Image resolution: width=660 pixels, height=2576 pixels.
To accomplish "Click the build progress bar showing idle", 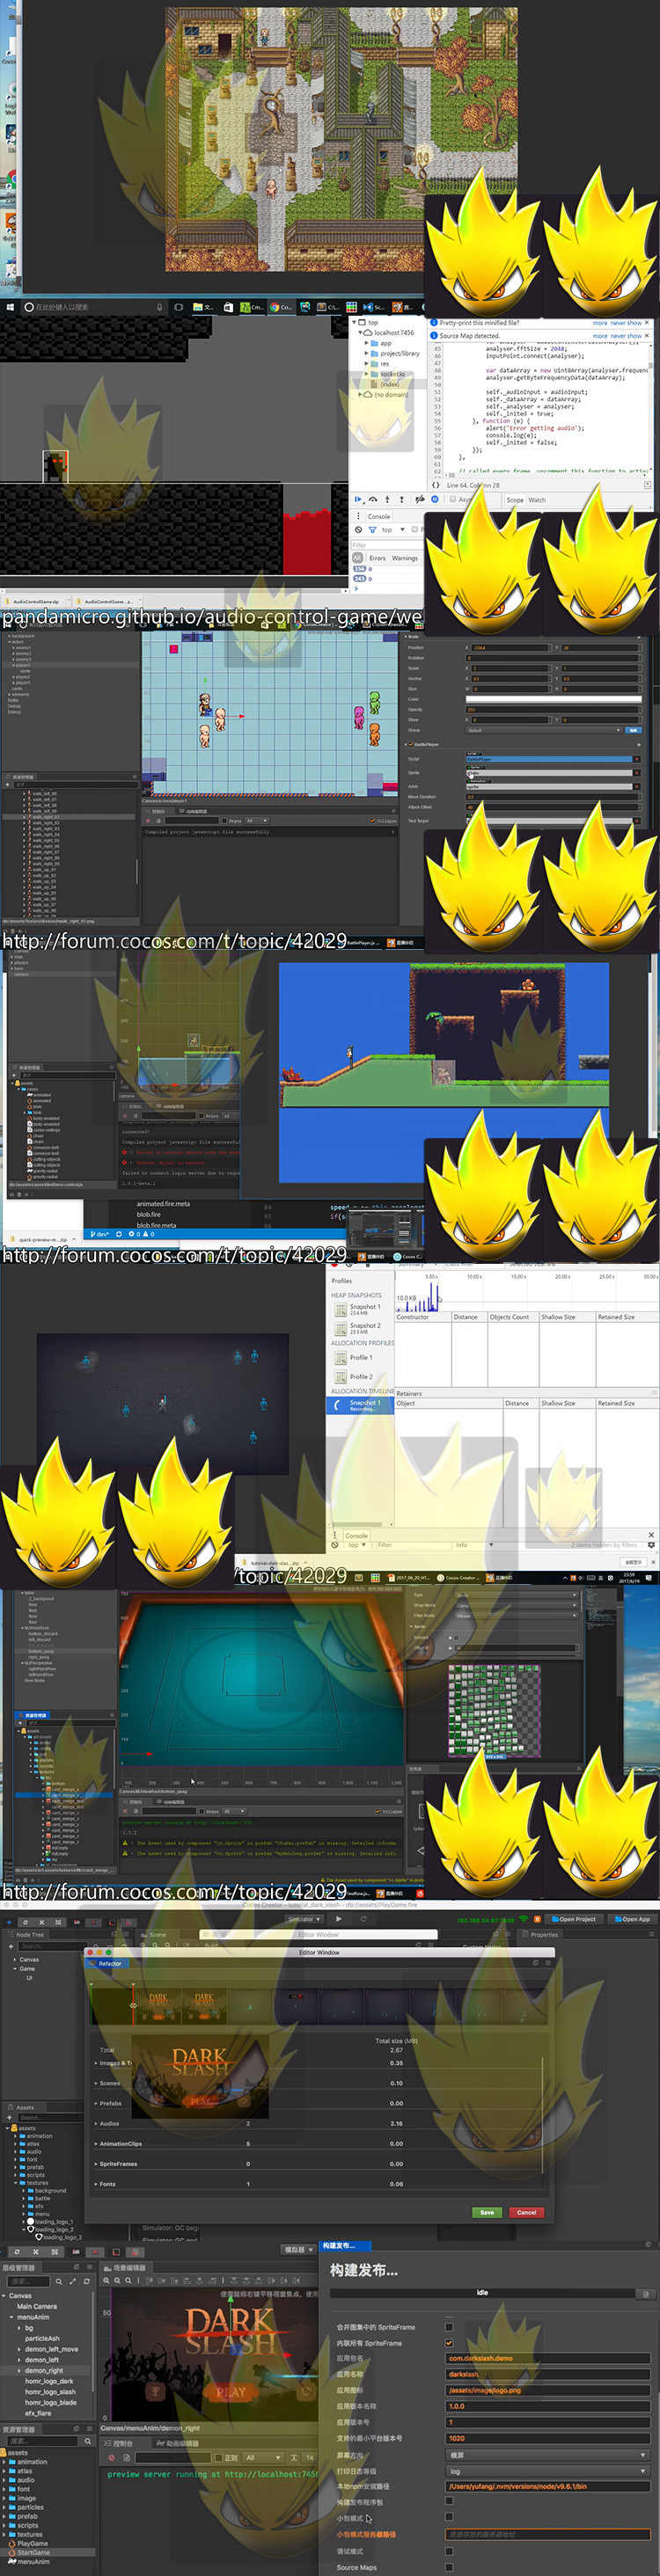I will pos(483,2293).
